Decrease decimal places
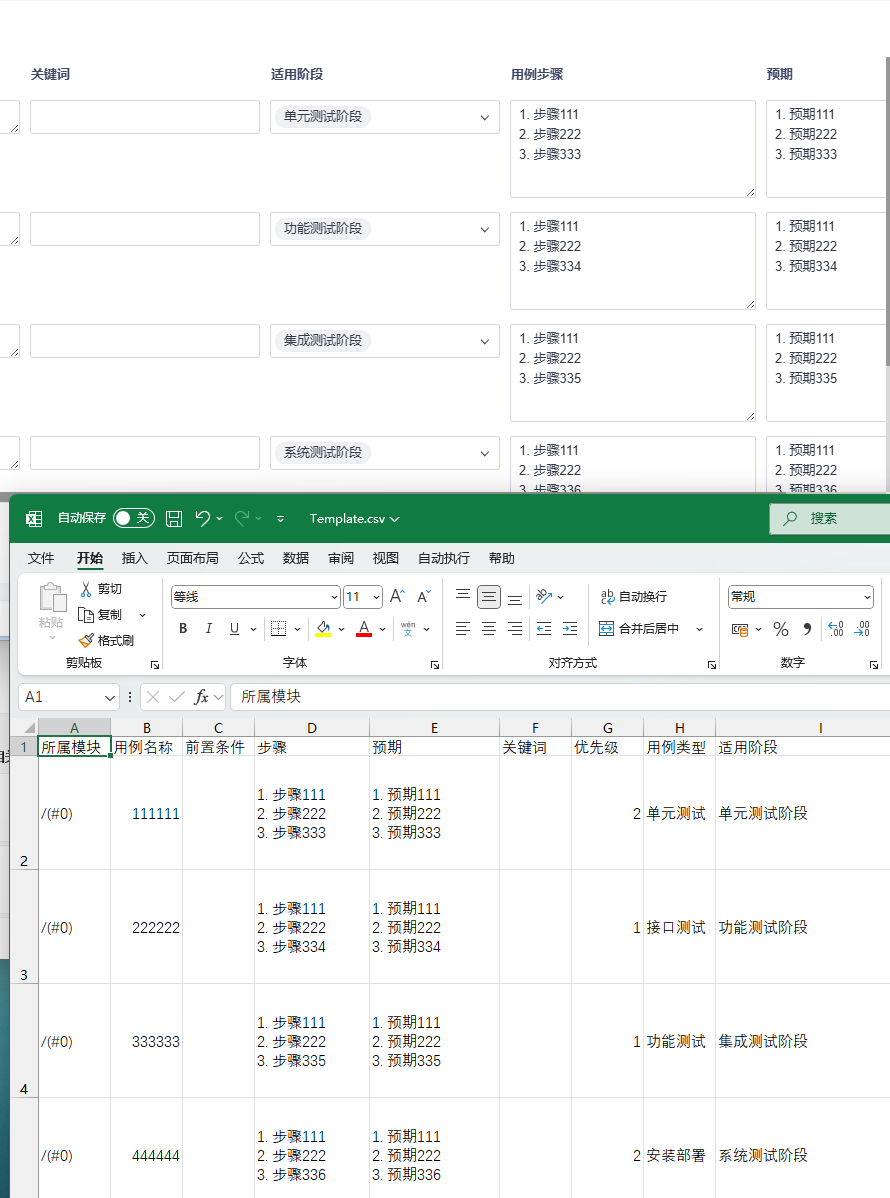The width and height of the screenshot is (890, 1198). point(862,629)
